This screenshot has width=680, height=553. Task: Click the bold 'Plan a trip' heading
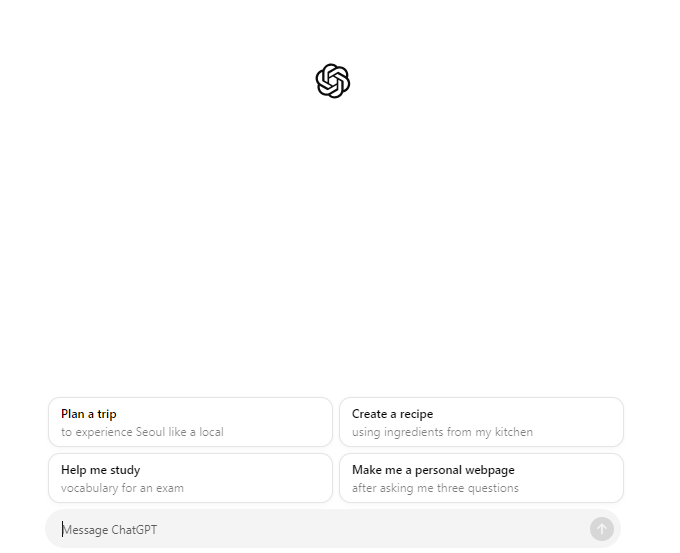[x=88, y=414]
